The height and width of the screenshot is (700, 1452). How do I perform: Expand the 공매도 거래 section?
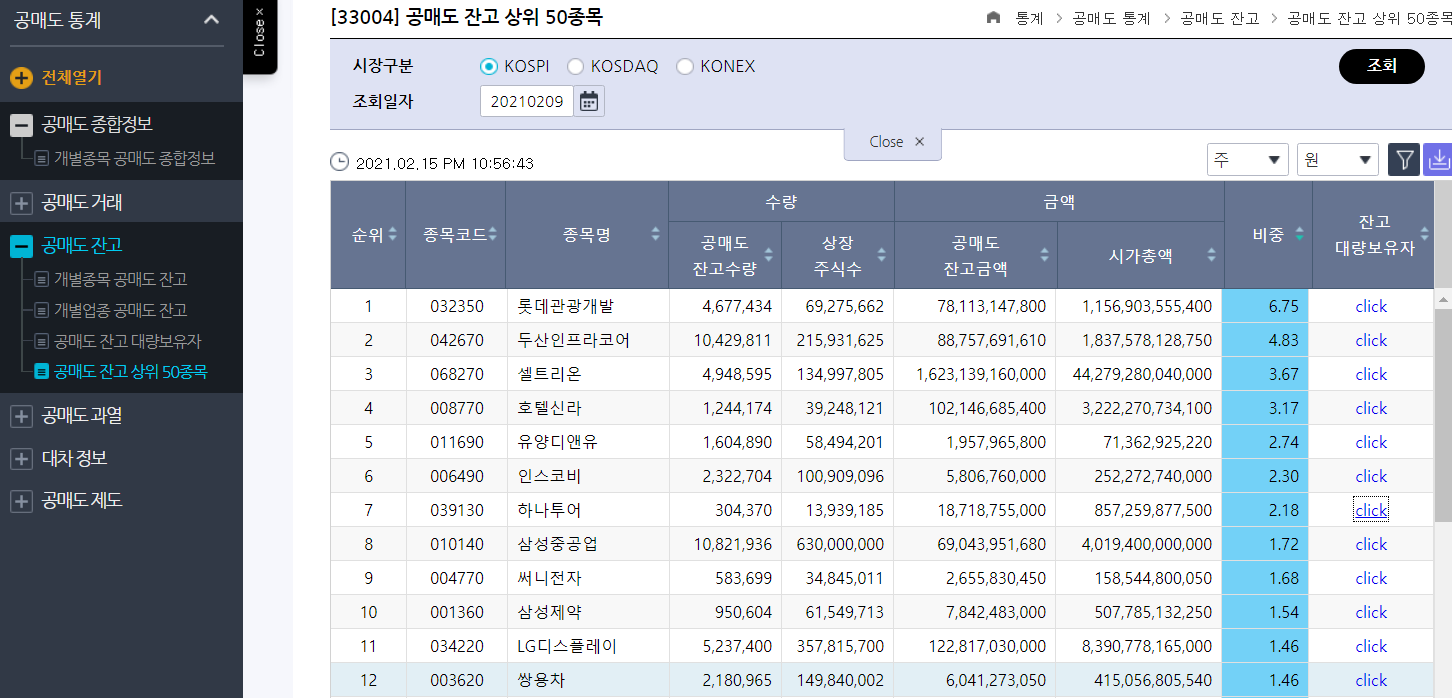21,203
